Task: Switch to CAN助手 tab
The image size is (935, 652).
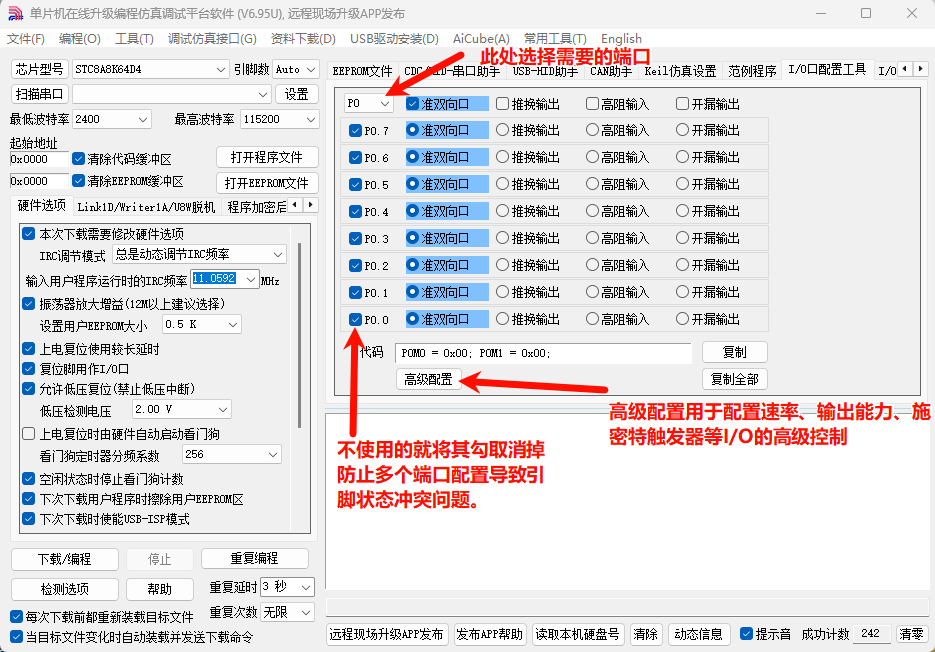Action: 611,72
